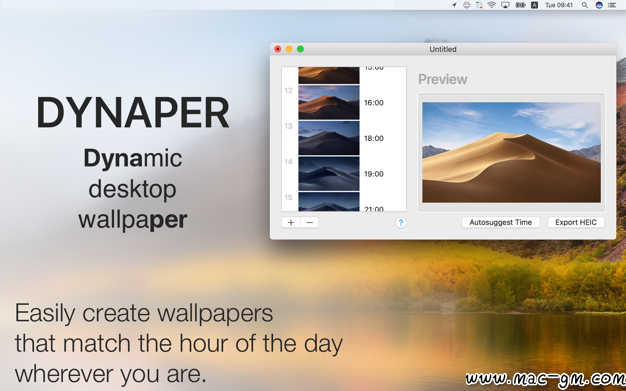
Task: Click the Wi-Fi status icon
Action: point(492,5)
